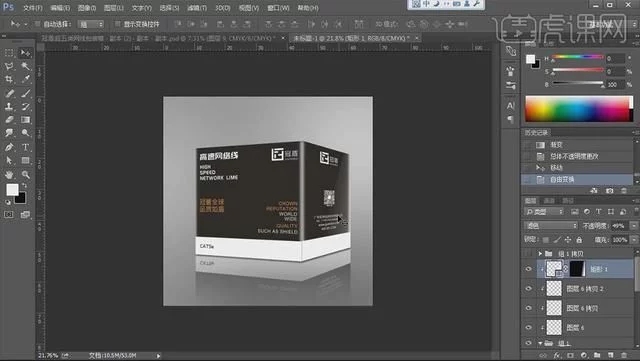640x361 pixels.
Task: Click the foreground color swatch in toolbox
Action: [x=12, y=189]
